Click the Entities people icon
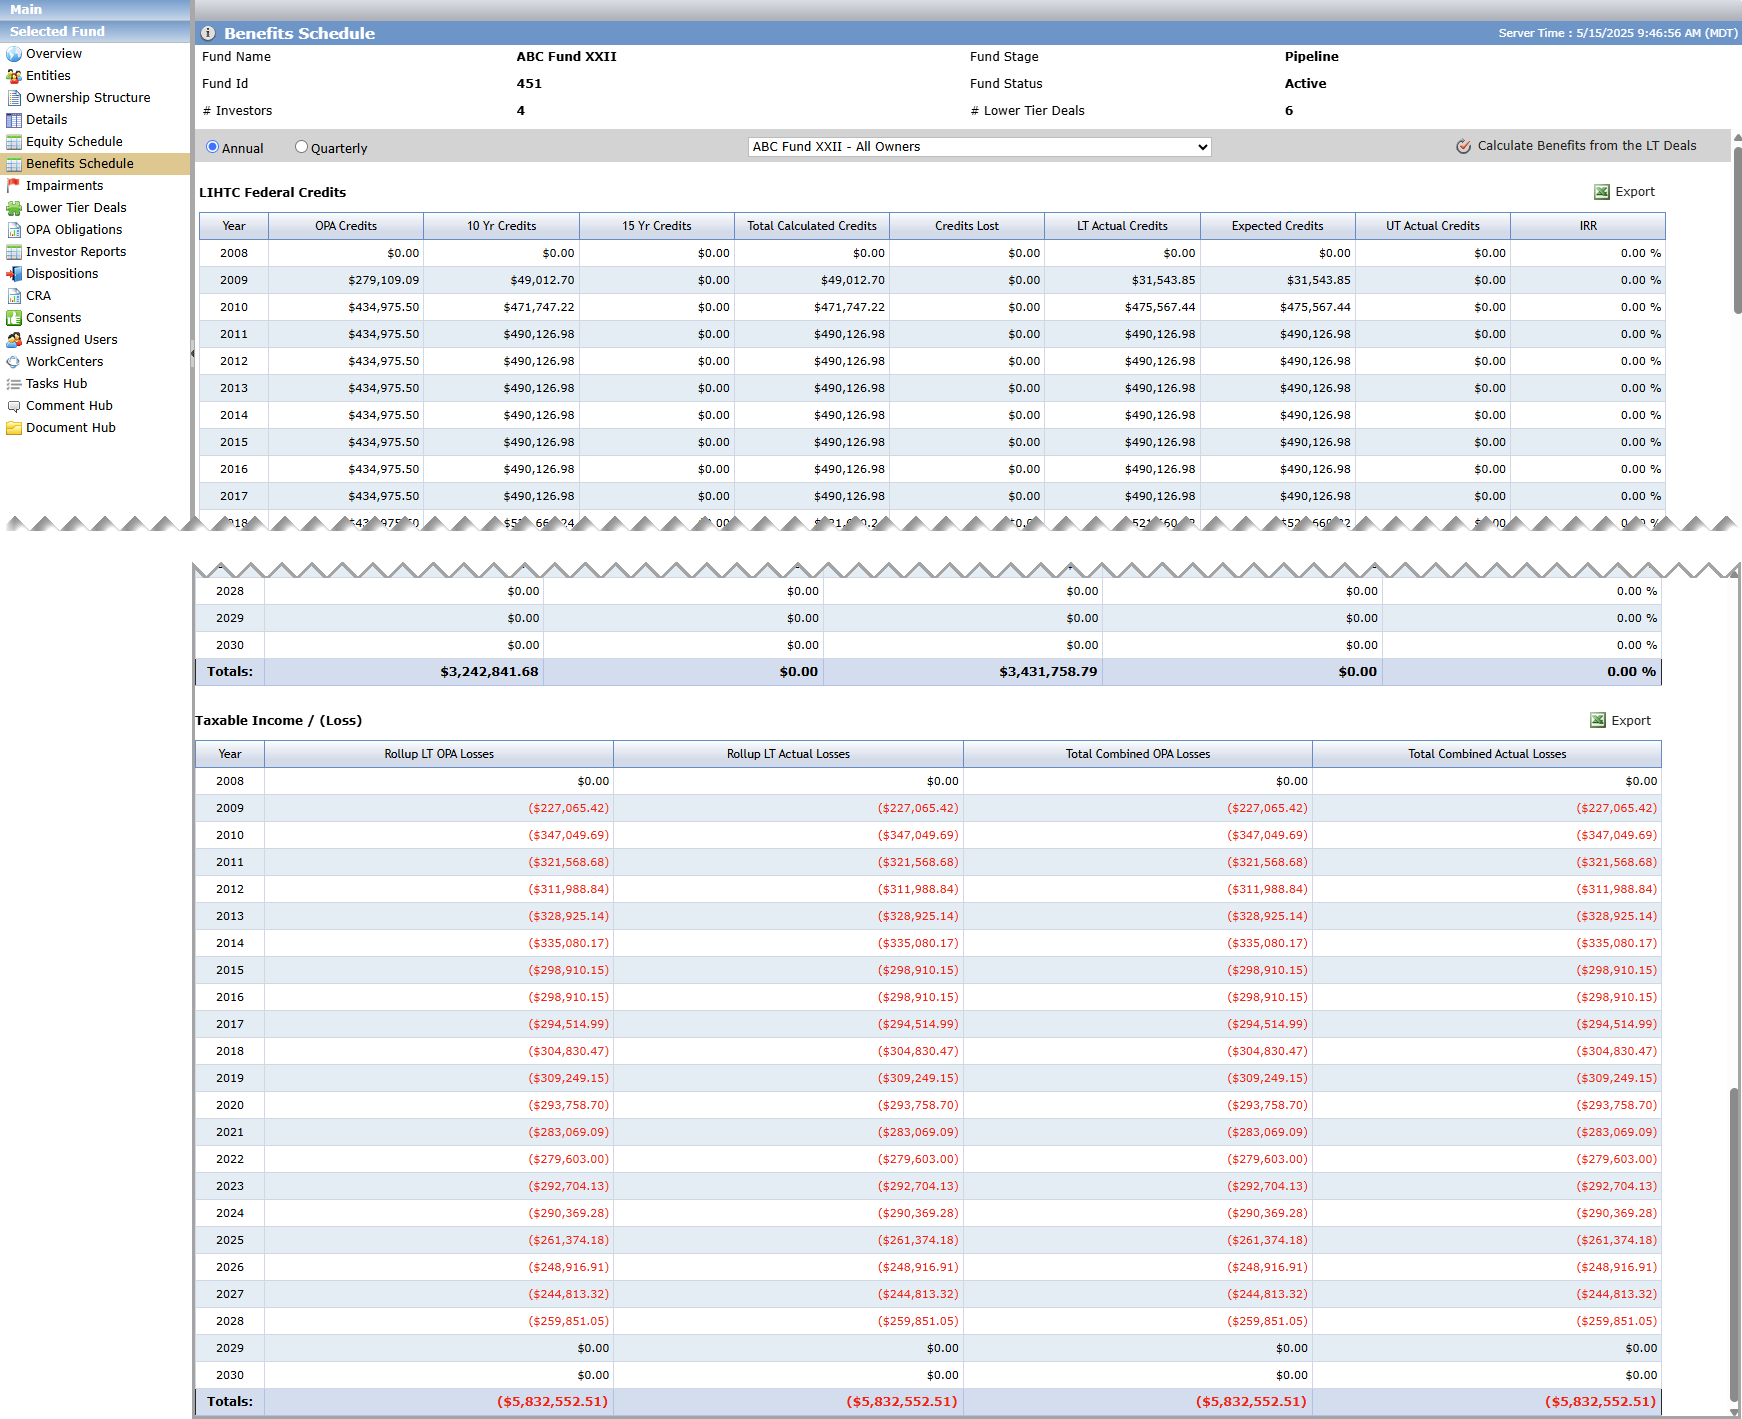 tap(14, 76)
